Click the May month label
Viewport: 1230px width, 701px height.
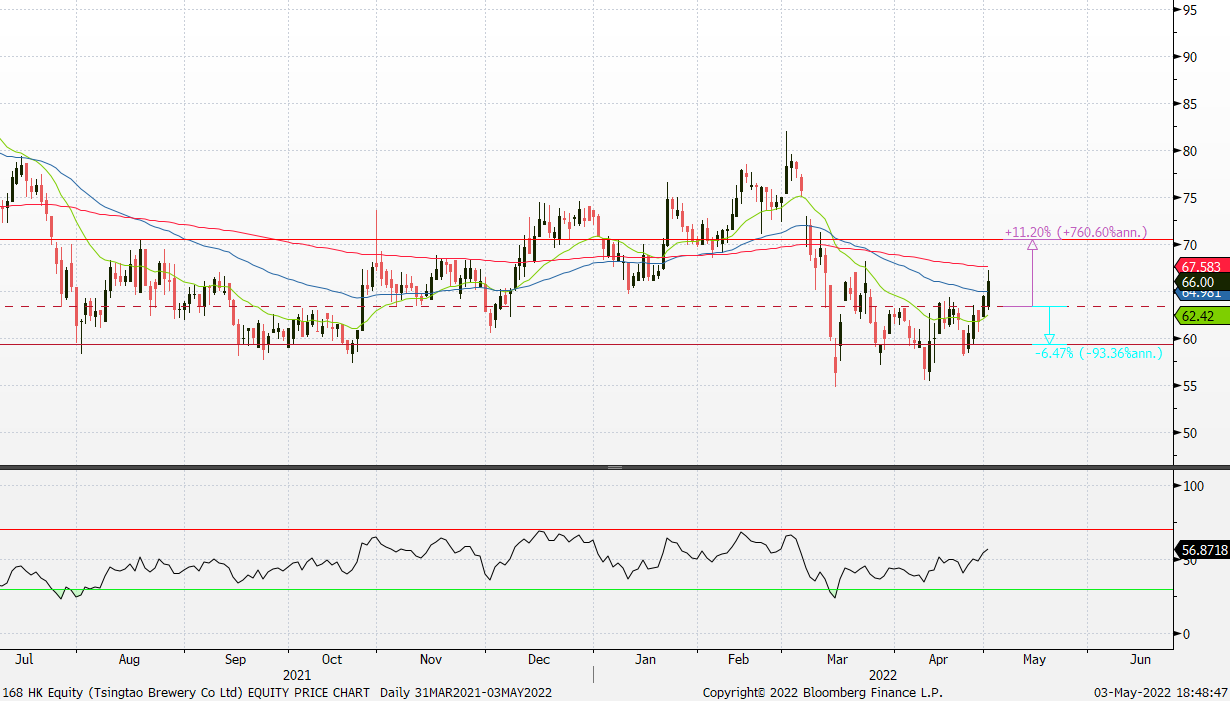click(x=1034, y=660)
